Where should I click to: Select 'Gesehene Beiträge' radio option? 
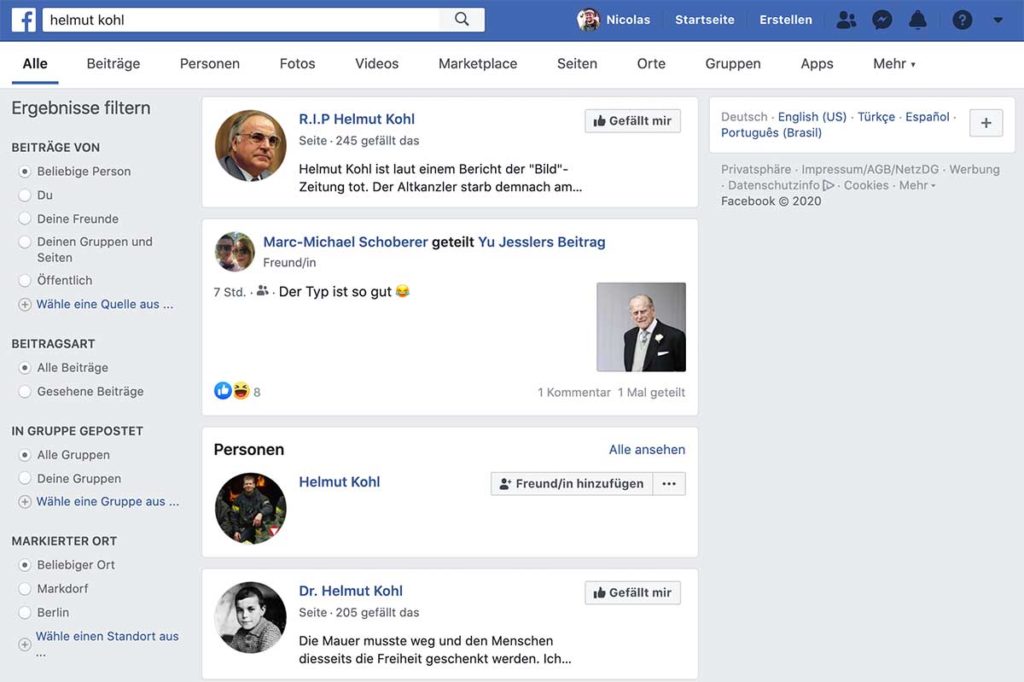[25, 392]
